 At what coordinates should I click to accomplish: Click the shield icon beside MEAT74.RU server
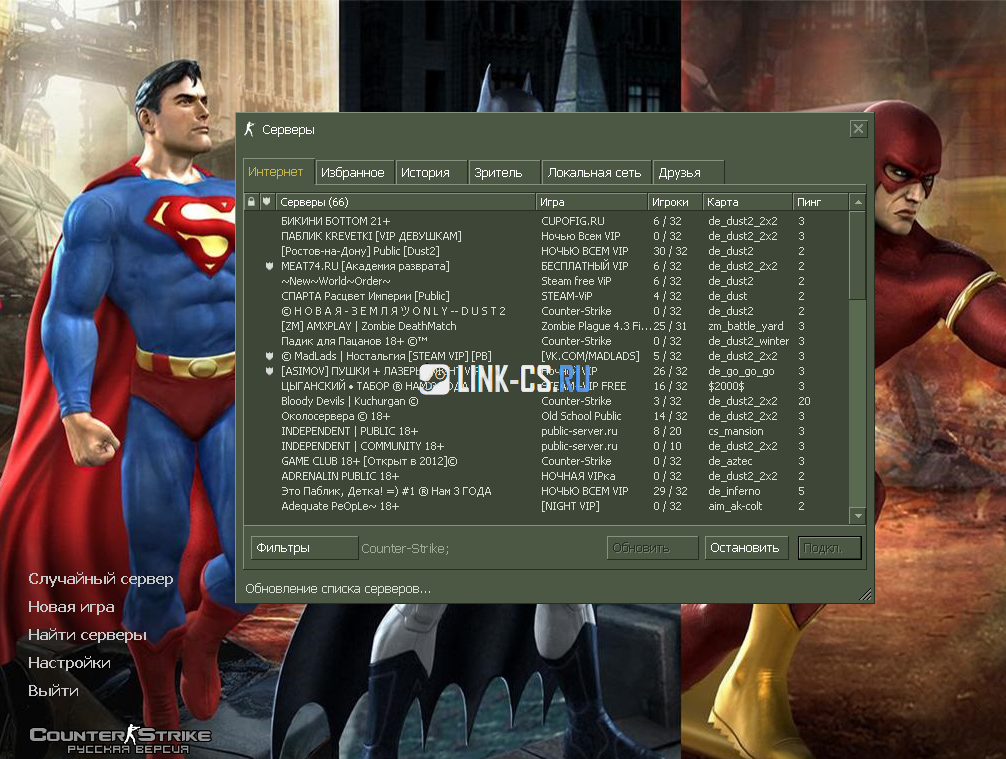tap(268, 267)
